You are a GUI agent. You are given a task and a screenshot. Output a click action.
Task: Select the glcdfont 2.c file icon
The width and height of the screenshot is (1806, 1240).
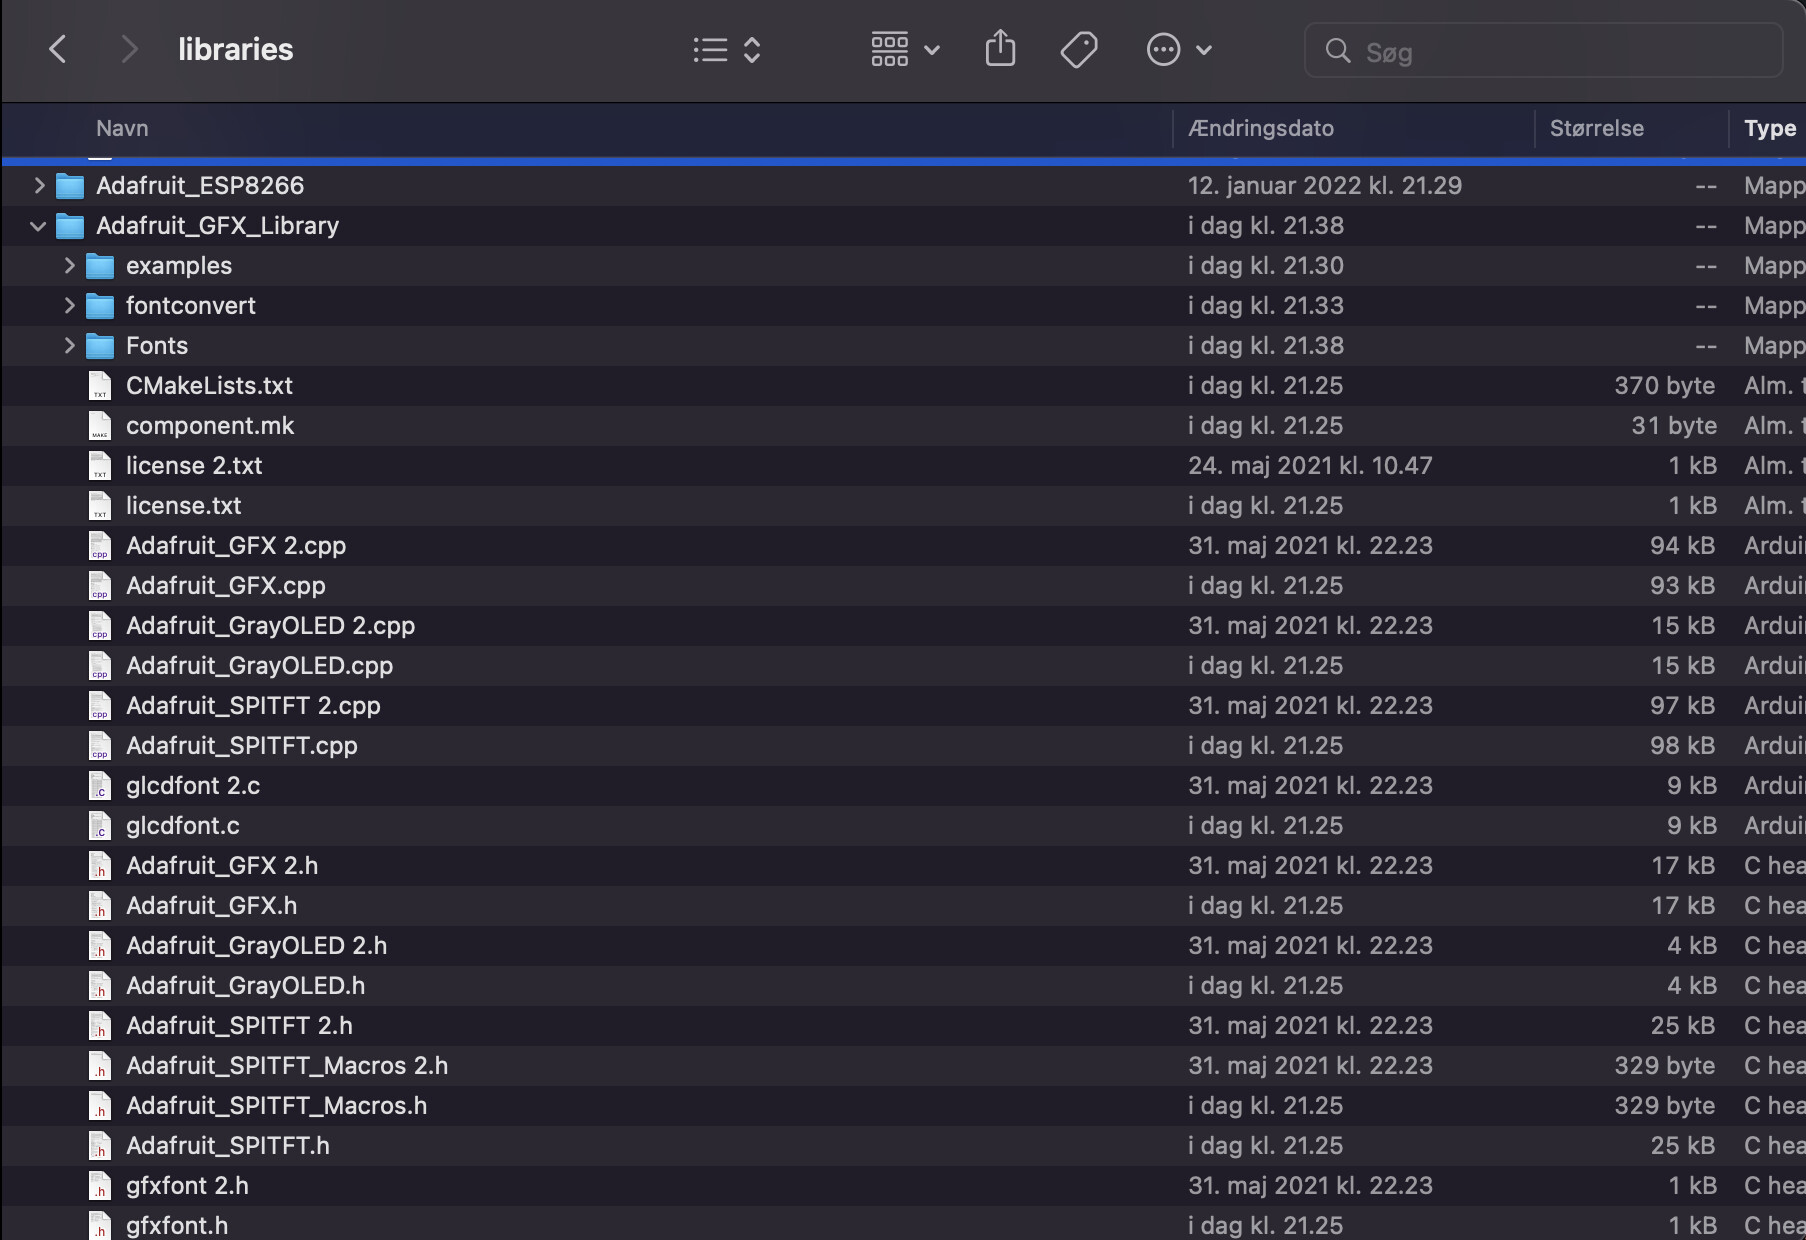pos(100,785)
